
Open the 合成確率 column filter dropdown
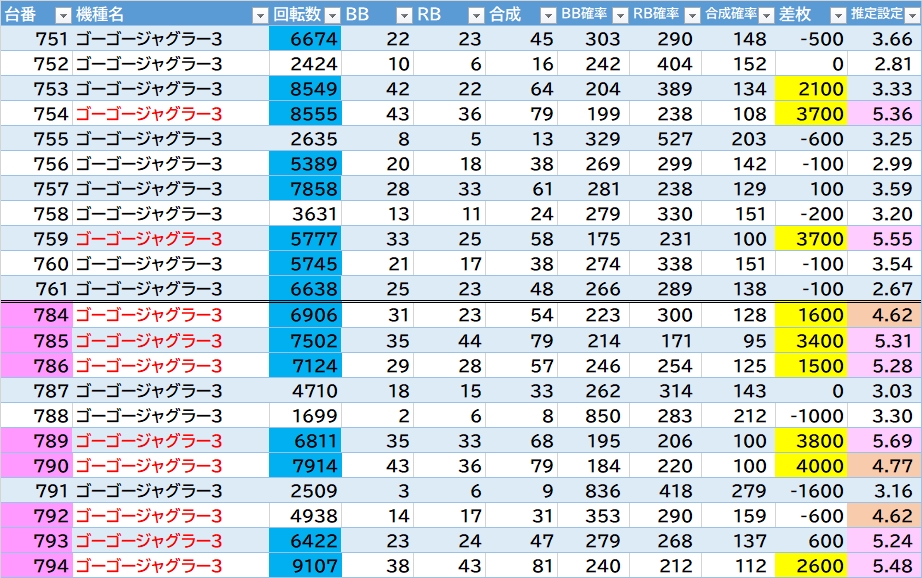click(766, 15)
